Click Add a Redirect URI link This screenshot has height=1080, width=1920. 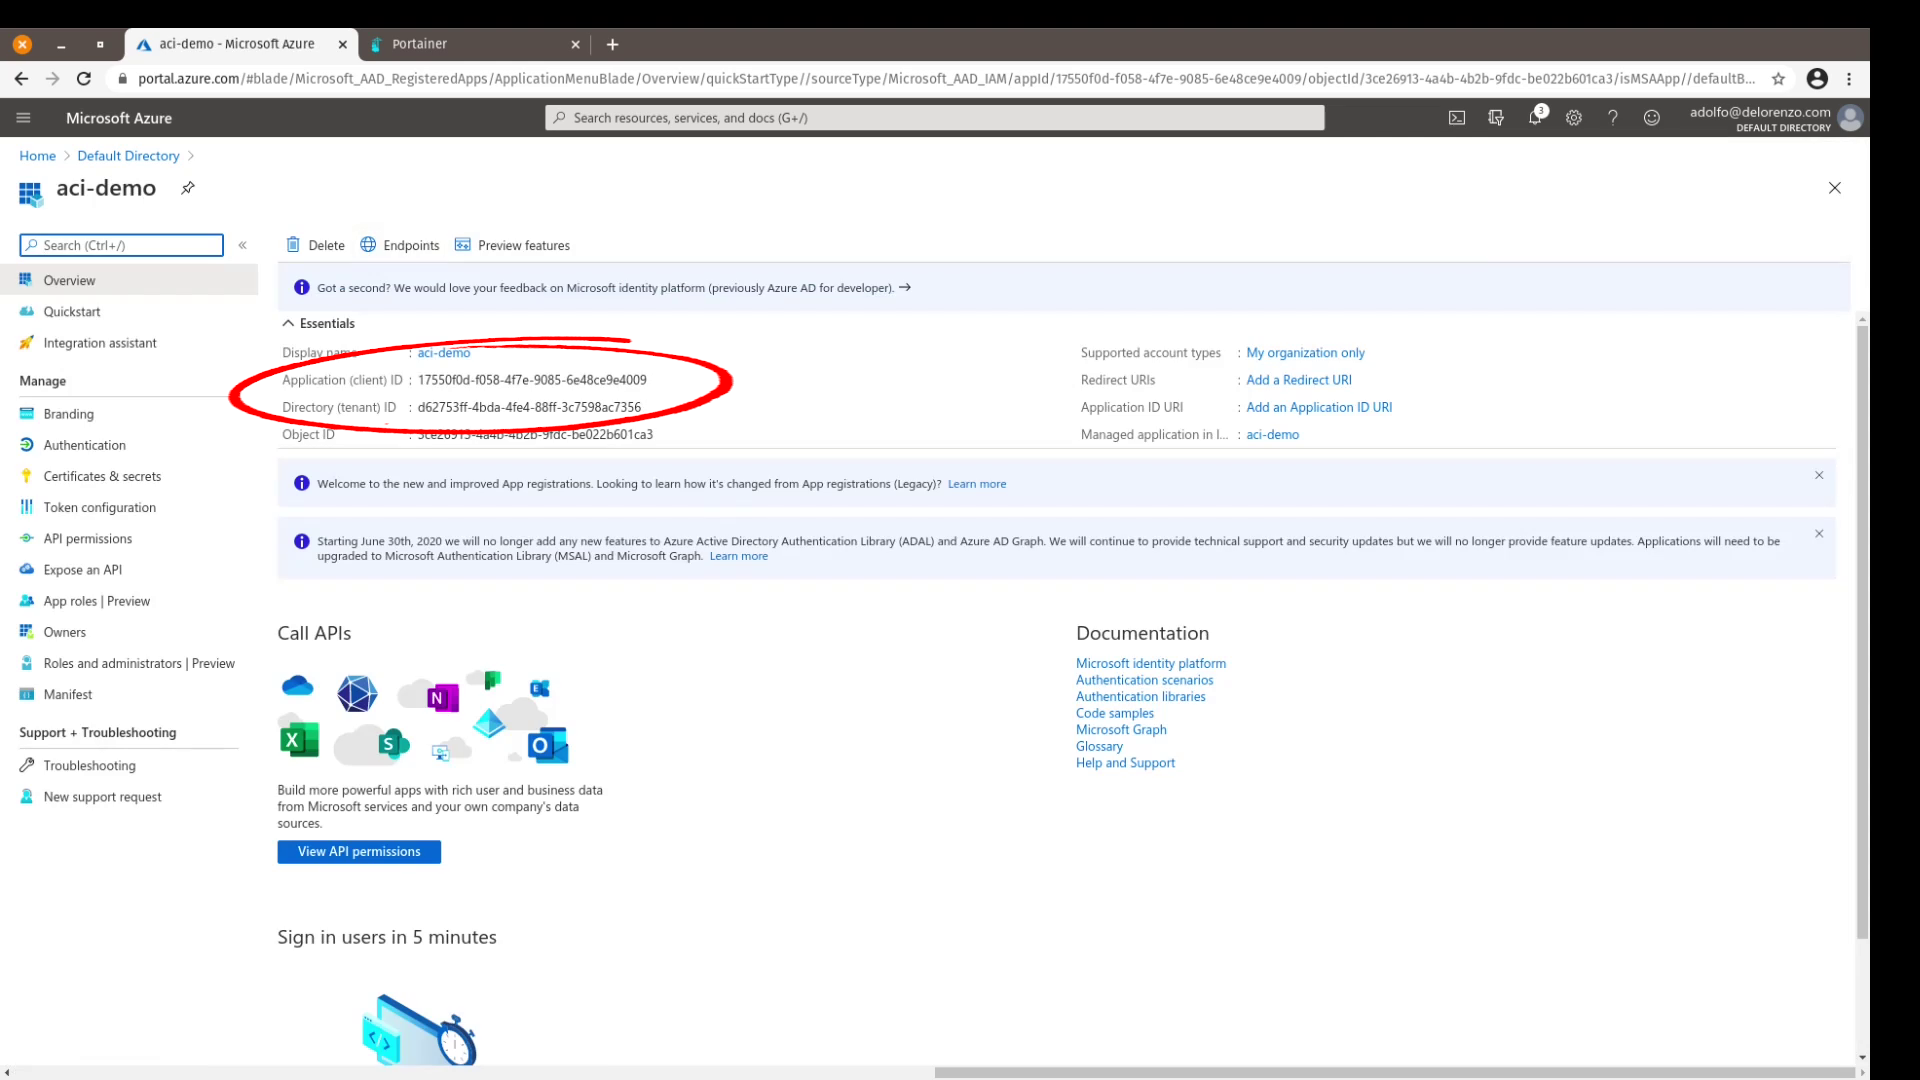(x=1298, y=380)
